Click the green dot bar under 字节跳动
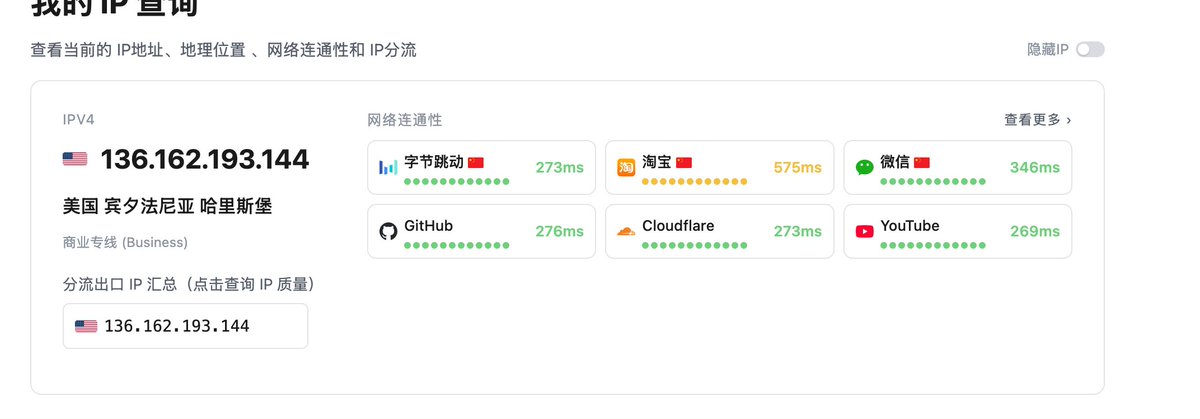 457,181
